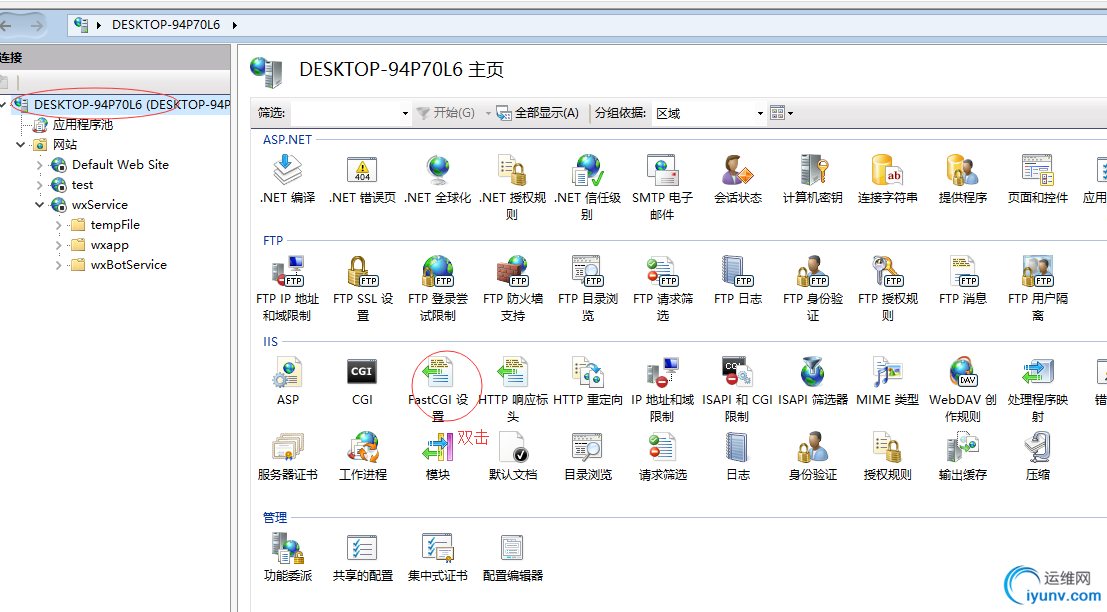Open FTP 目录浏览 icon

587,271
